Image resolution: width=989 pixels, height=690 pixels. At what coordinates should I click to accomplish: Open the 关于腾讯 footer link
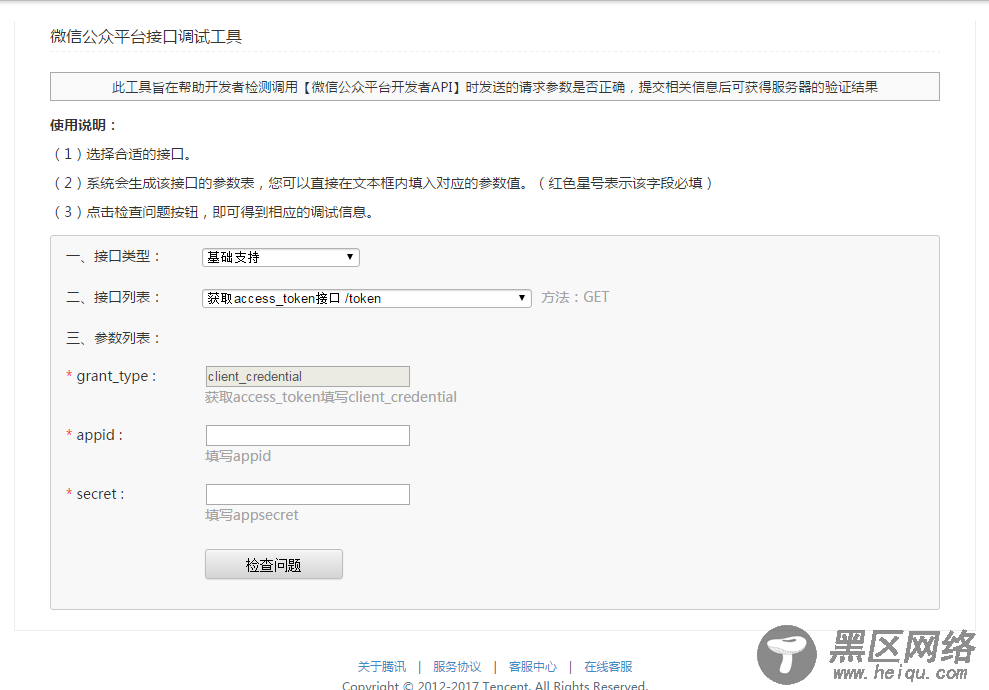pos(382,667)
